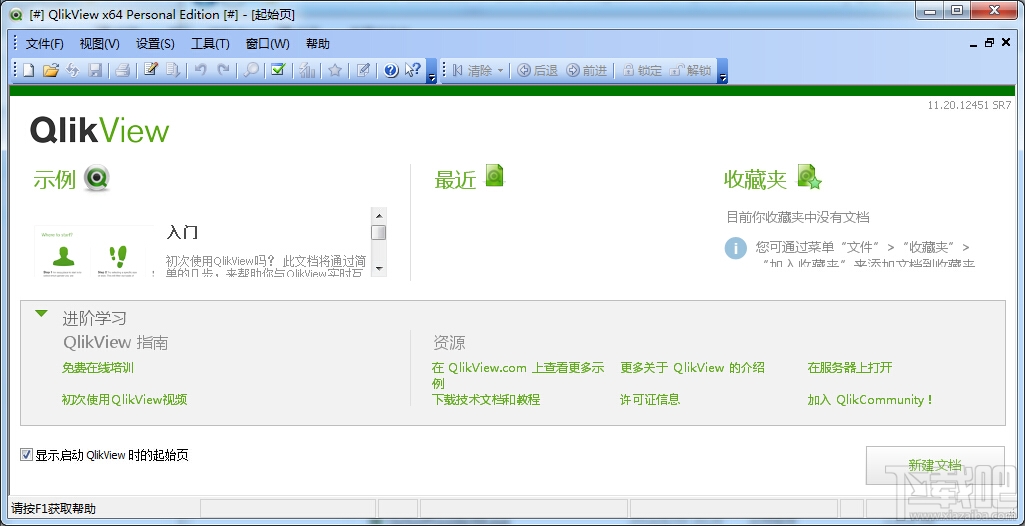
Task: Click the Notes pencil toolbar icon
Action: point(363,70)
